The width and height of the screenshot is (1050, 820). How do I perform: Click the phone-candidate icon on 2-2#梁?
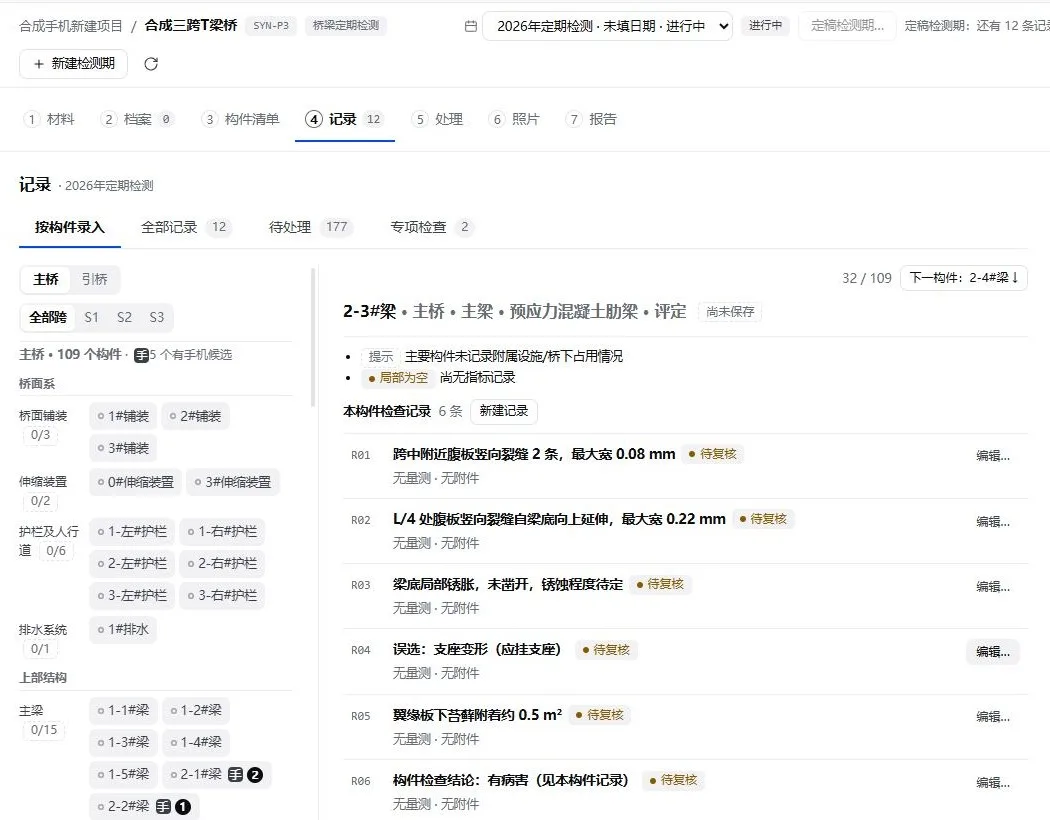coord(163,807)
